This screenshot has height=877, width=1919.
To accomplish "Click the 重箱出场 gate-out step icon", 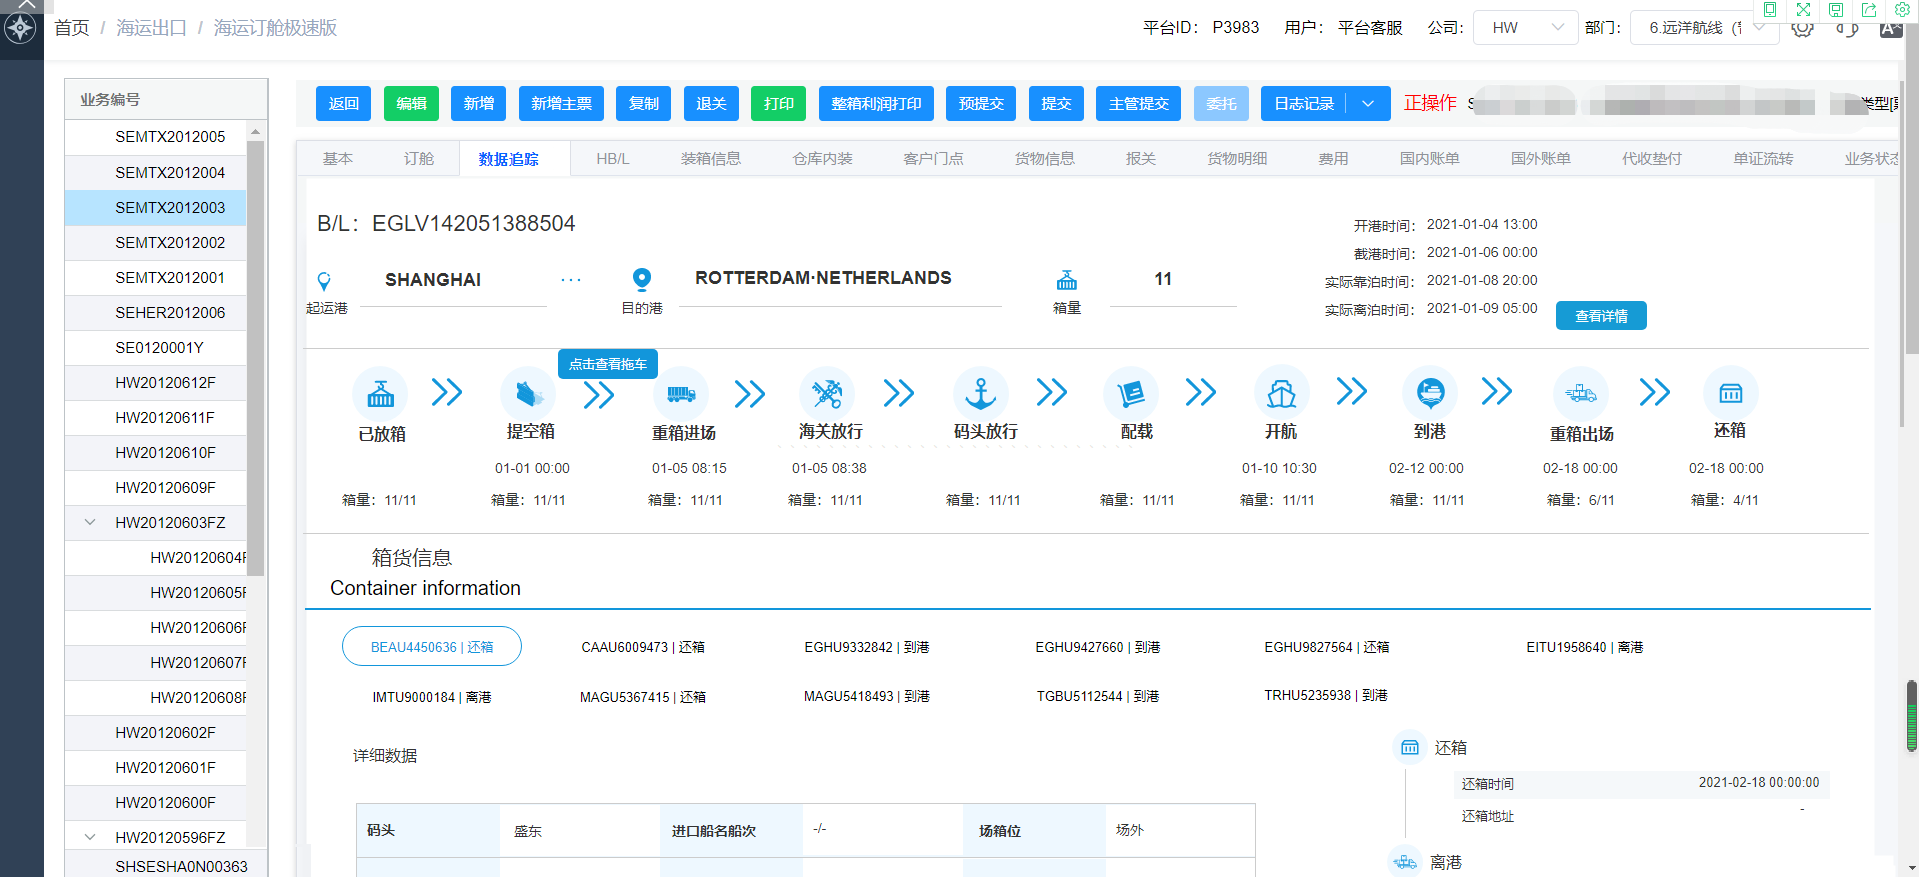I will [x=1581, y=394].
